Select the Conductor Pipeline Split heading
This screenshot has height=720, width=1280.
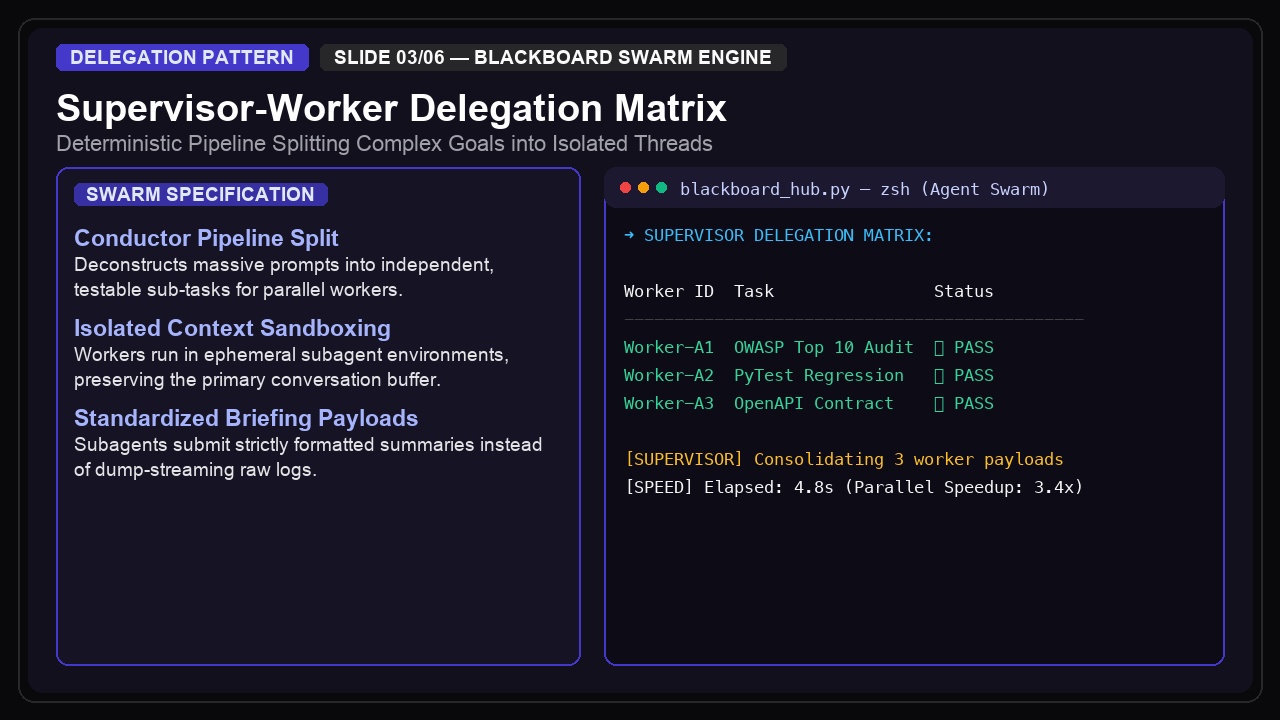(x=206, y=238)
